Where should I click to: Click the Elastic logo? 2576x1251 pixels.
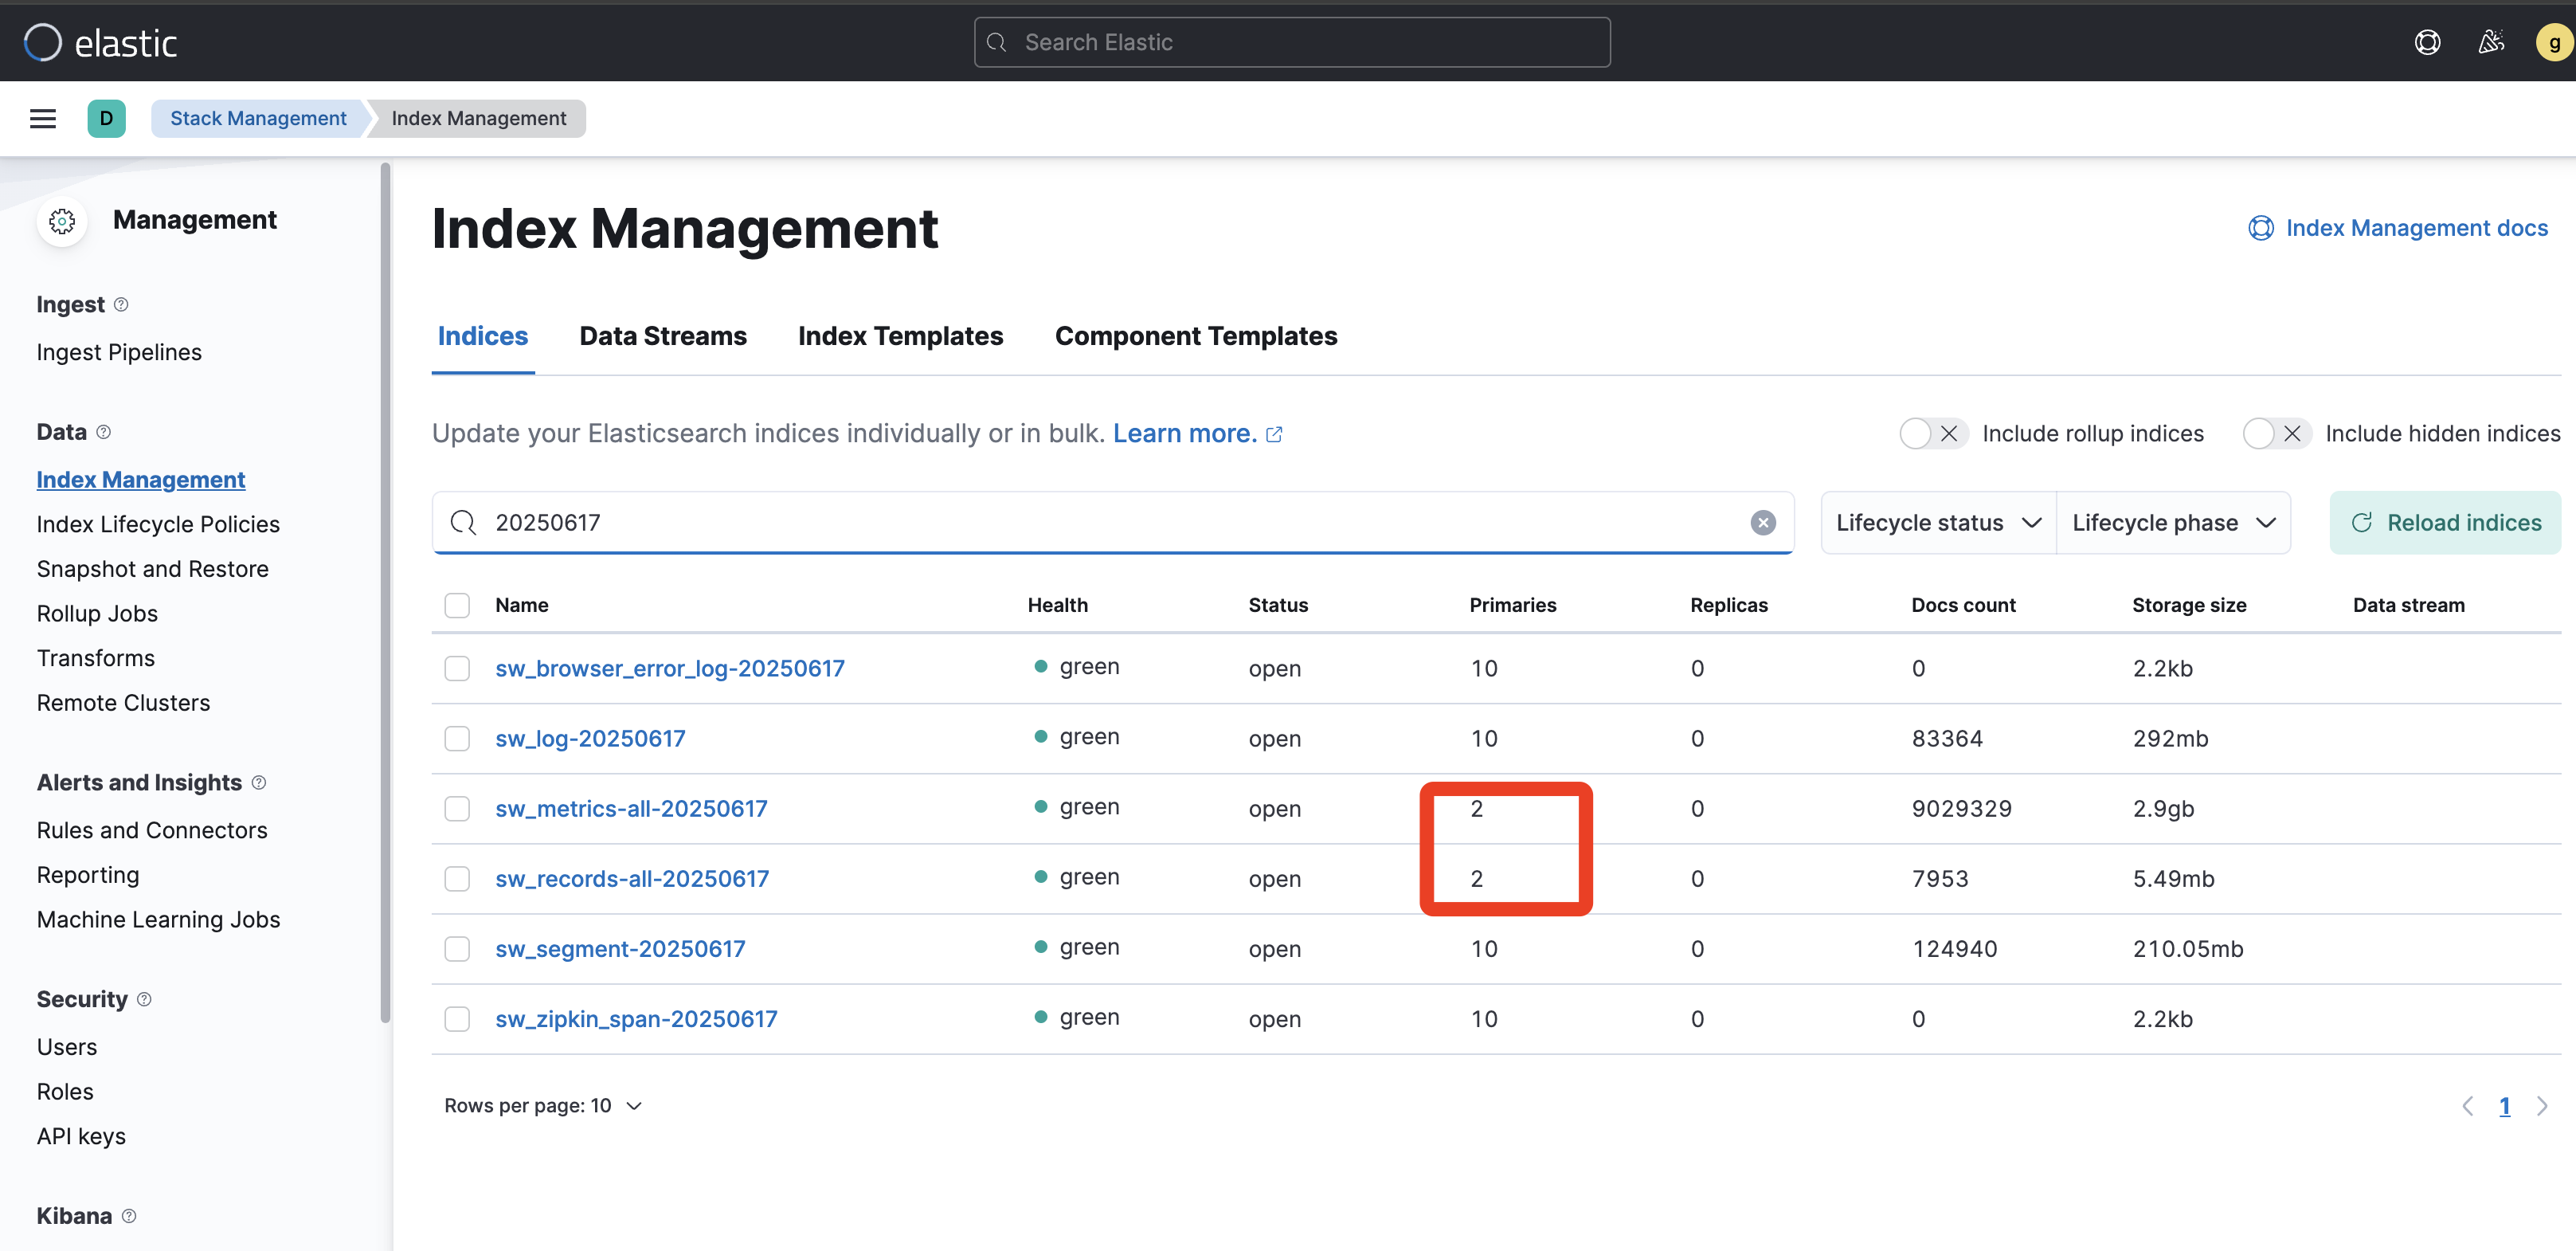pos(100,42)
